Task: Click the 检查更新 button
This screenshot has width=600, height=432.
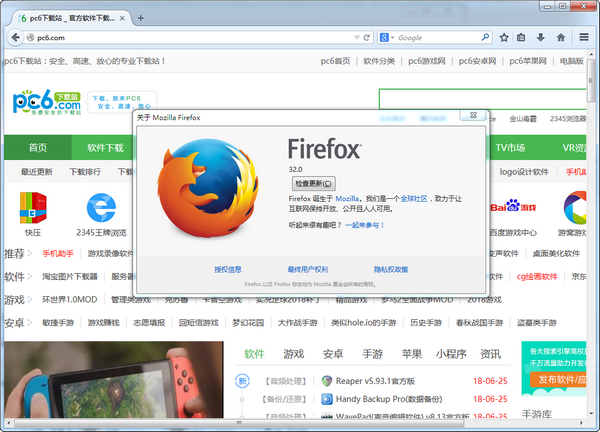Action: coord(313,184)
